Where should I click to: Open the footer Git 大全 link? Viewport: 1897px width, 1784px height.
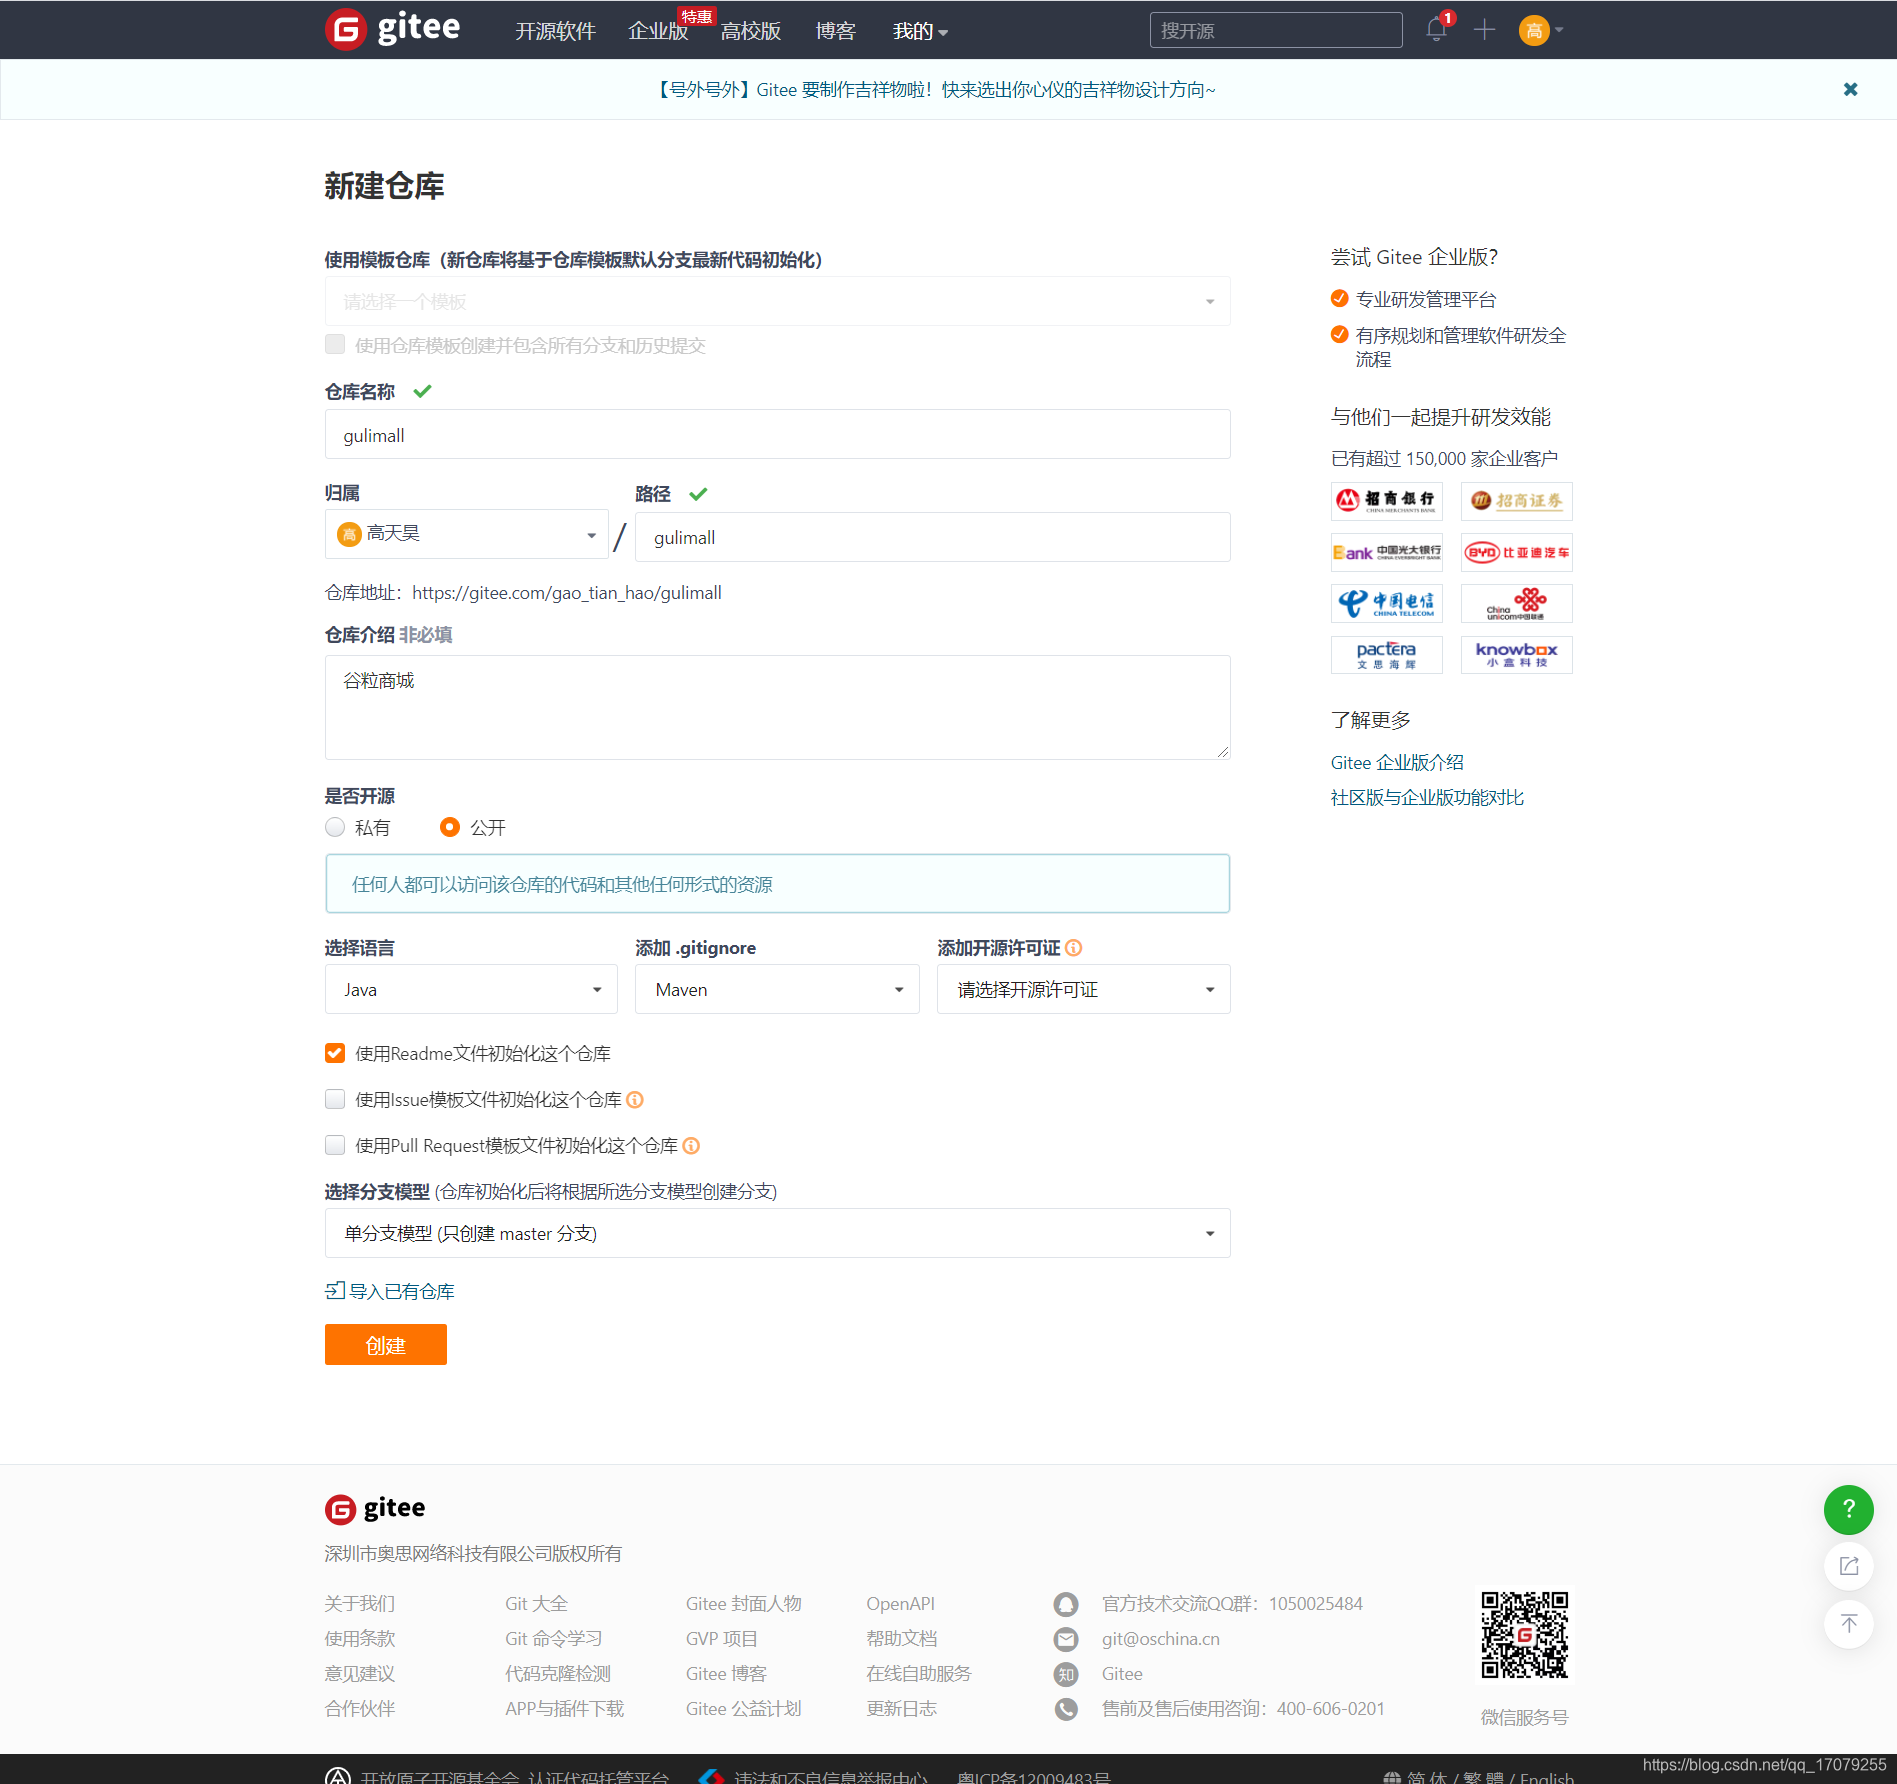(x=536, y=1604)
